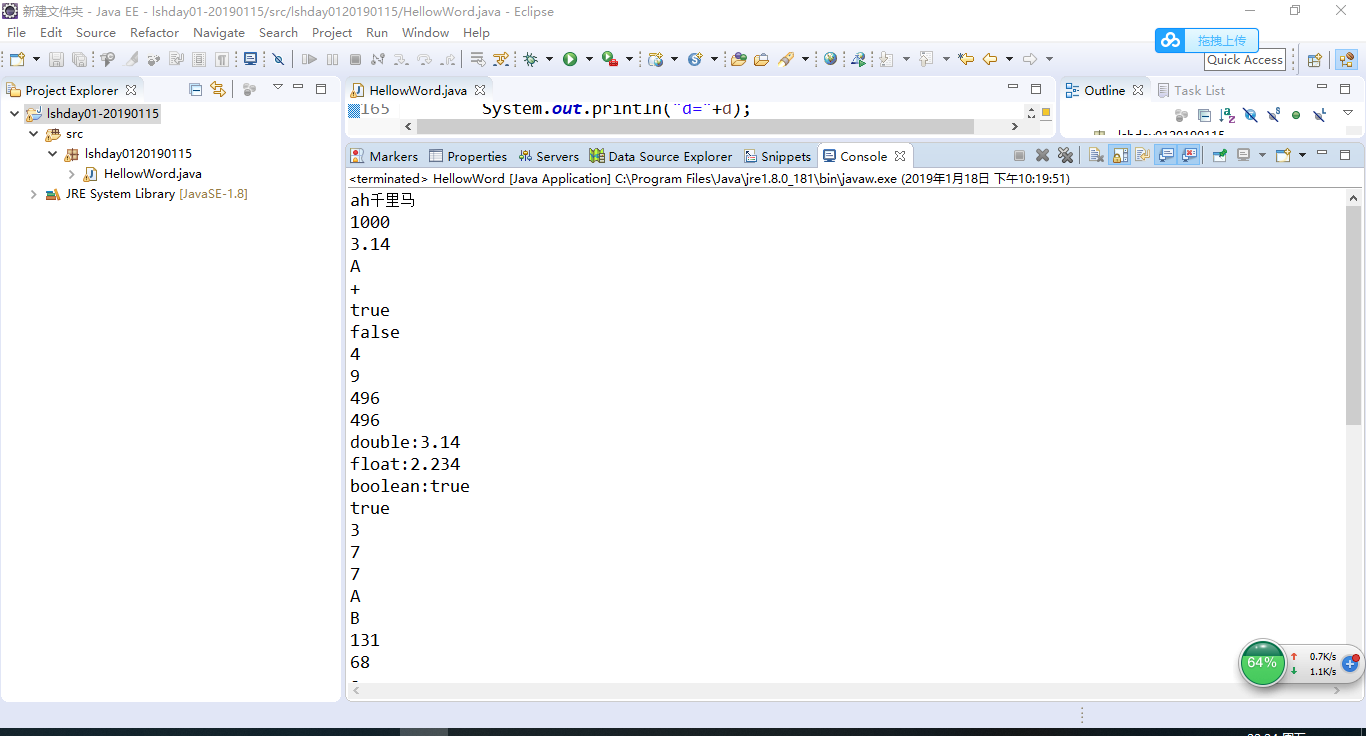Pin the Console view

1219,156
